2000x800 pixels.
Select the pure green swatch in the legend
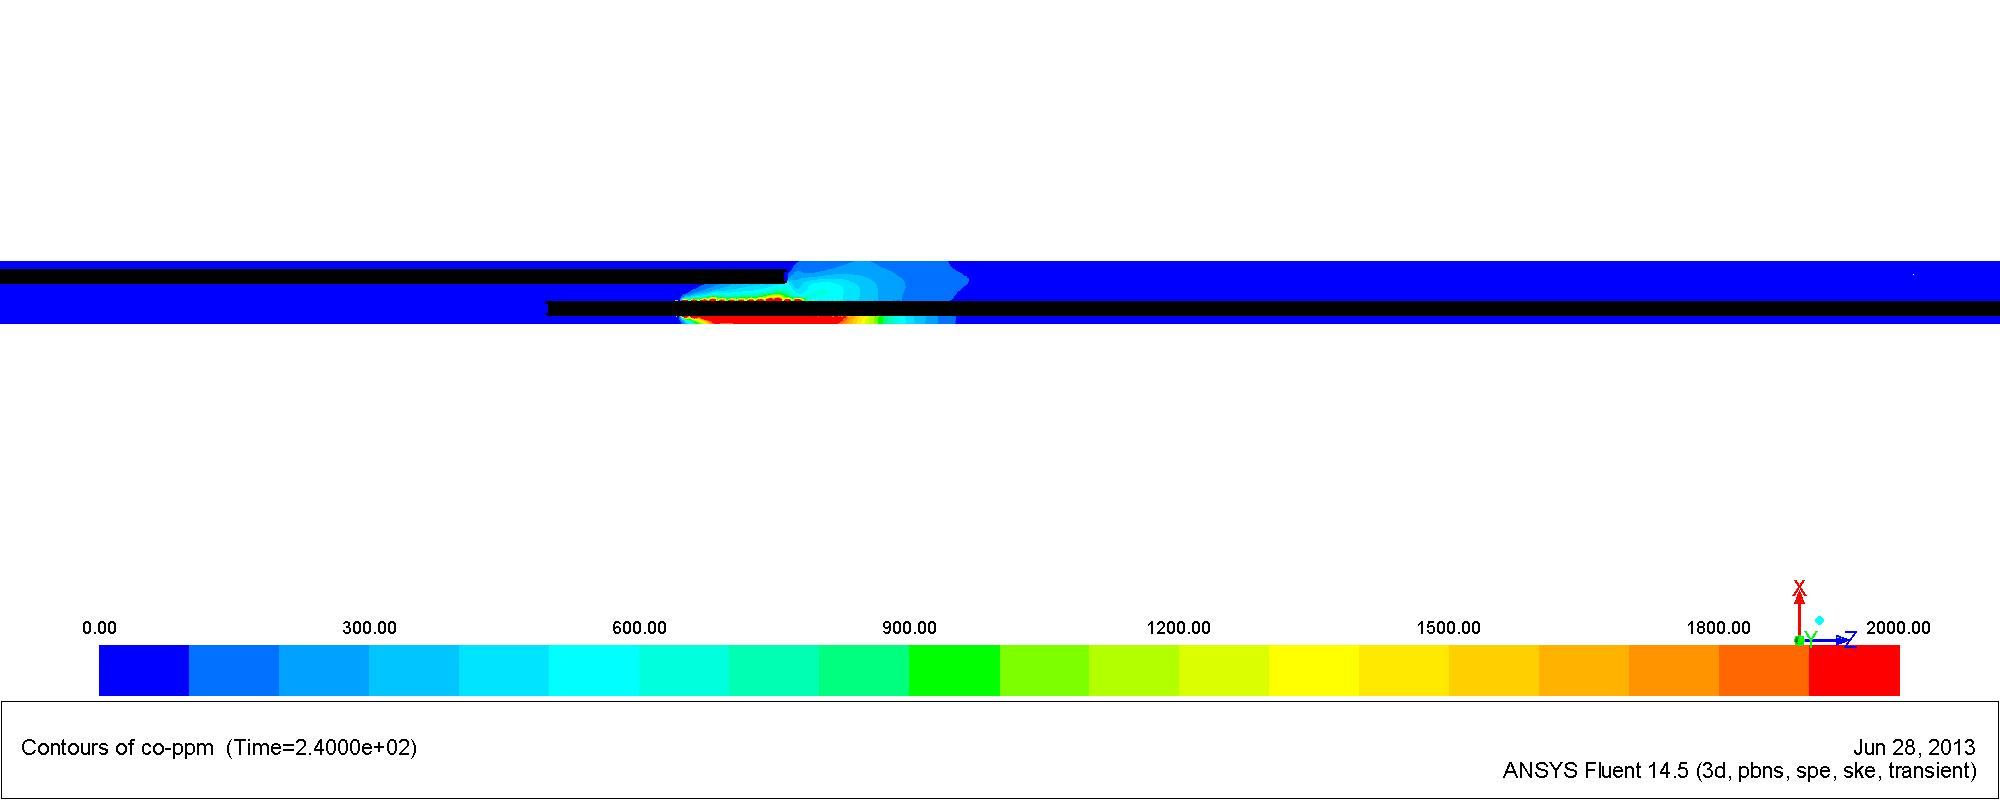point(954,670)
